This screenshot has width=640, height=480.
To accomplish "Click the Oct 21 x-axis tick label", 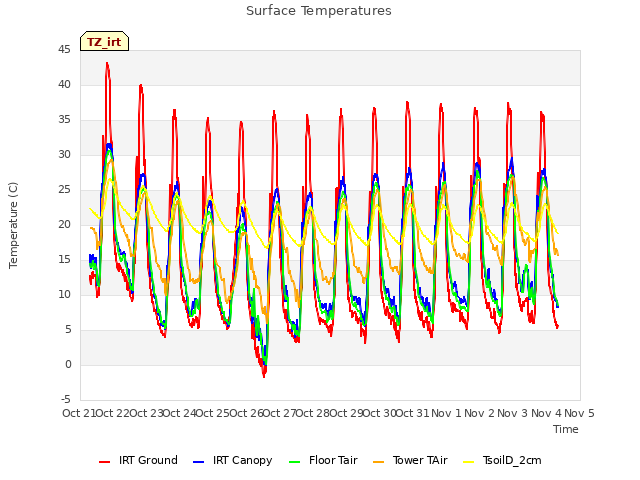I will 79,413.
